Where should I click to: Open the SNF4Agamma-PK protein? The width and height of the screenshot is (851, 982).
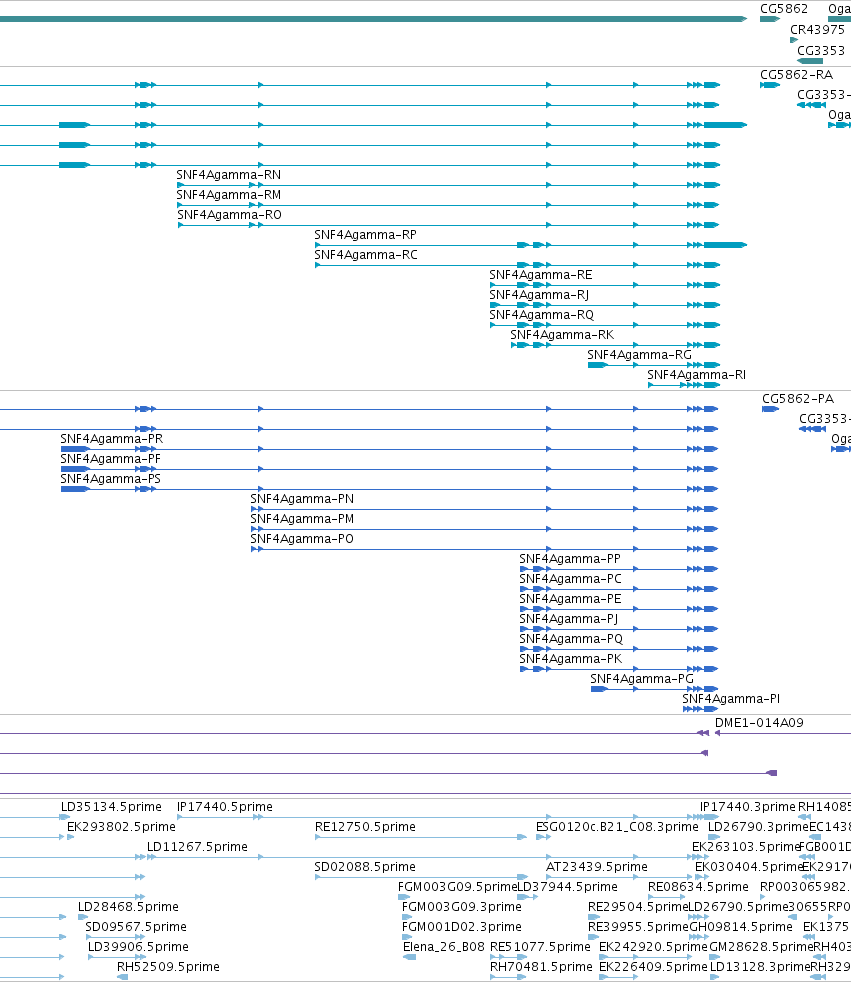[570, 659]
